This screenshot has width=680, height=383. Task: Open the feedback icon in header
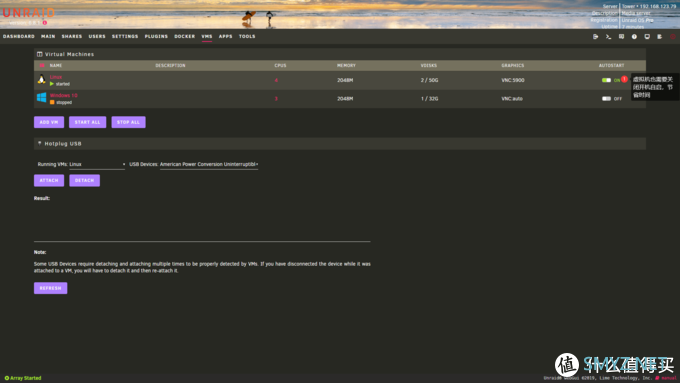(621, 37)
